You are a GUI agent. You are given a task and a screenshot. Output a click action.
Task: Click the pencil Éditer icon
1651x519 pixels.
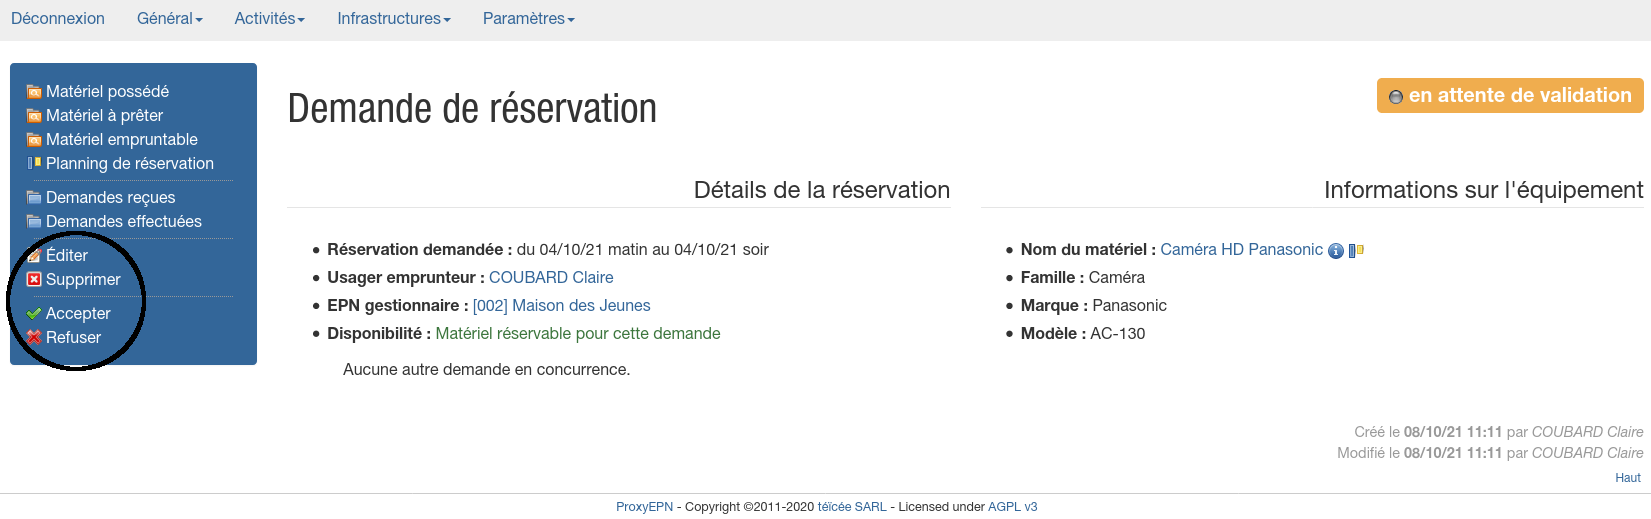(x=34, y=256)
